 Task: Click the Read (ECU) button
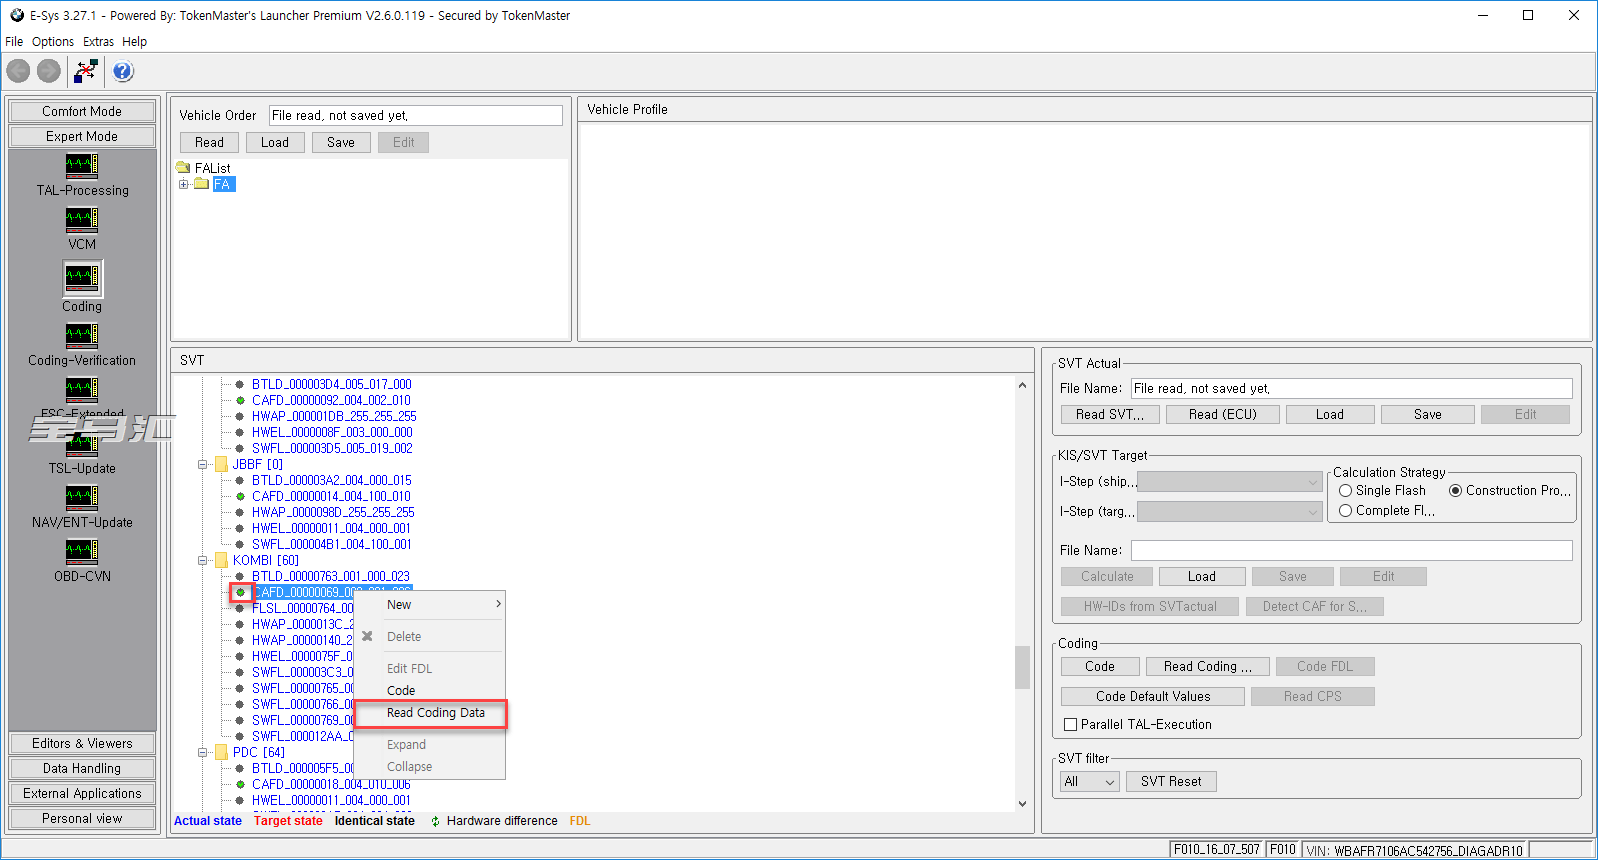pyautogui.click(x=1222, y=415)
